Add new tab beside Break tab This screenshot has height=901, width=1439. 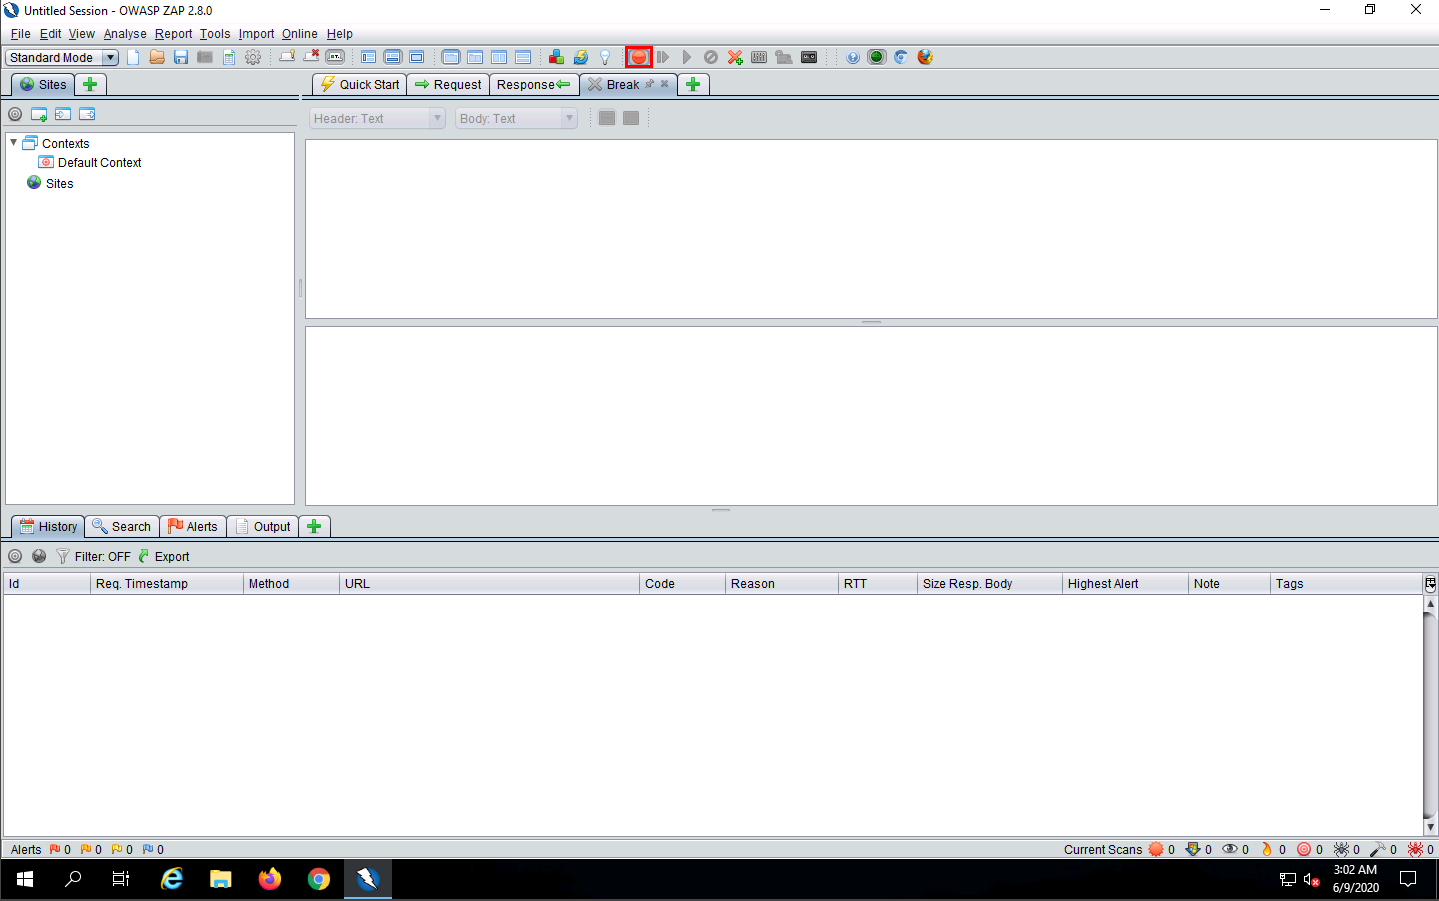pos(693,84)
